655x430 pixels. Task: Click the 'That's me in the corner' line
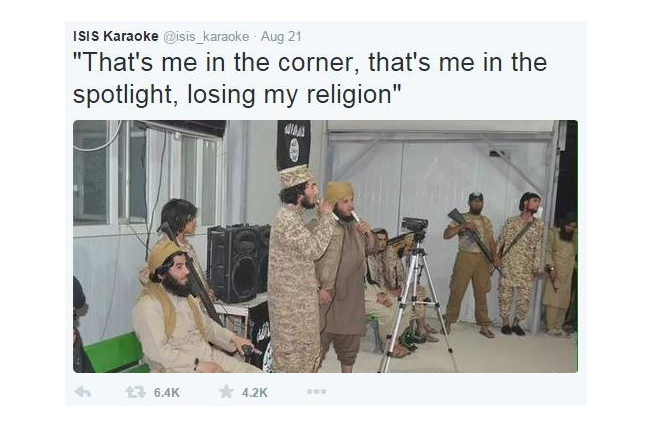[310, 62]
